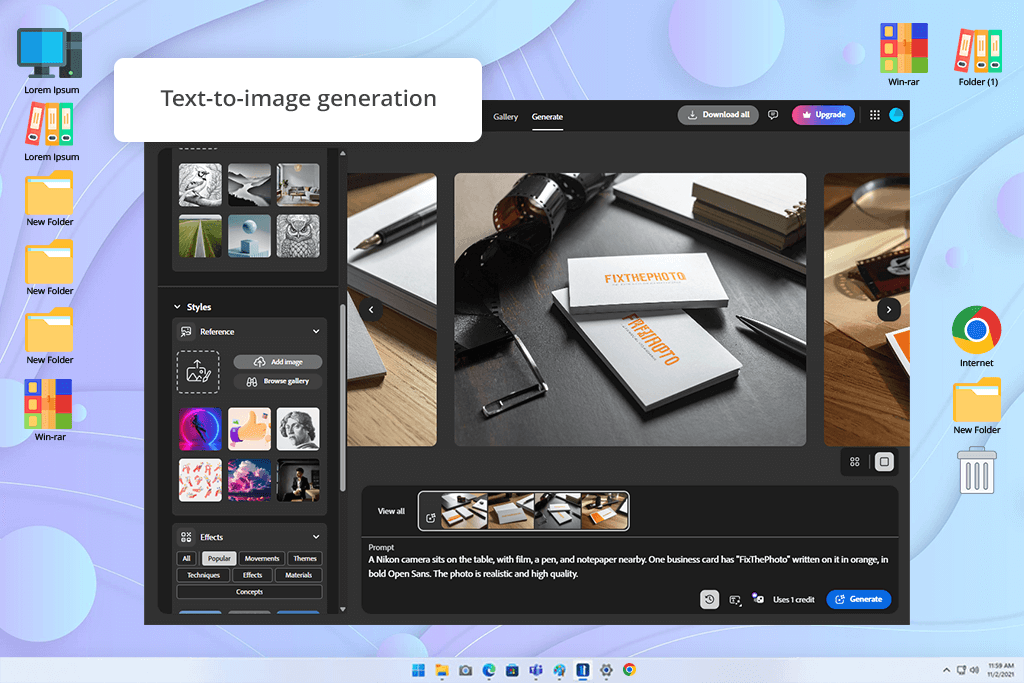
Task: Open Microsoft Store from the taskbar
Action: (512, 670)
